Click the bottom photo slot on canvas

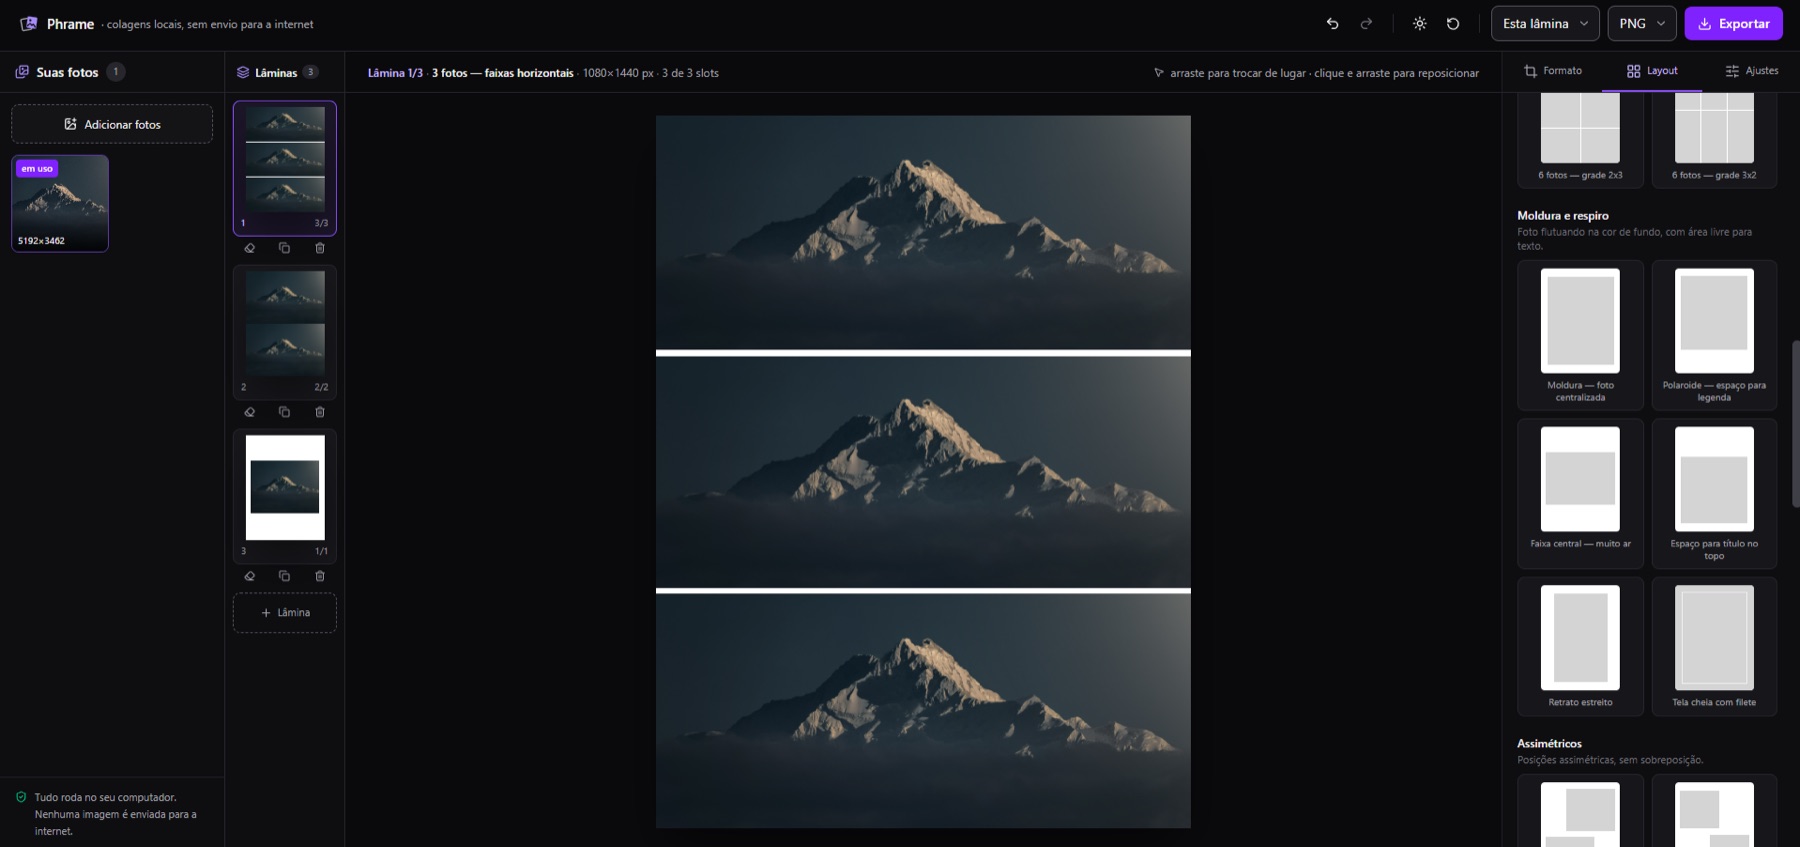923,711
